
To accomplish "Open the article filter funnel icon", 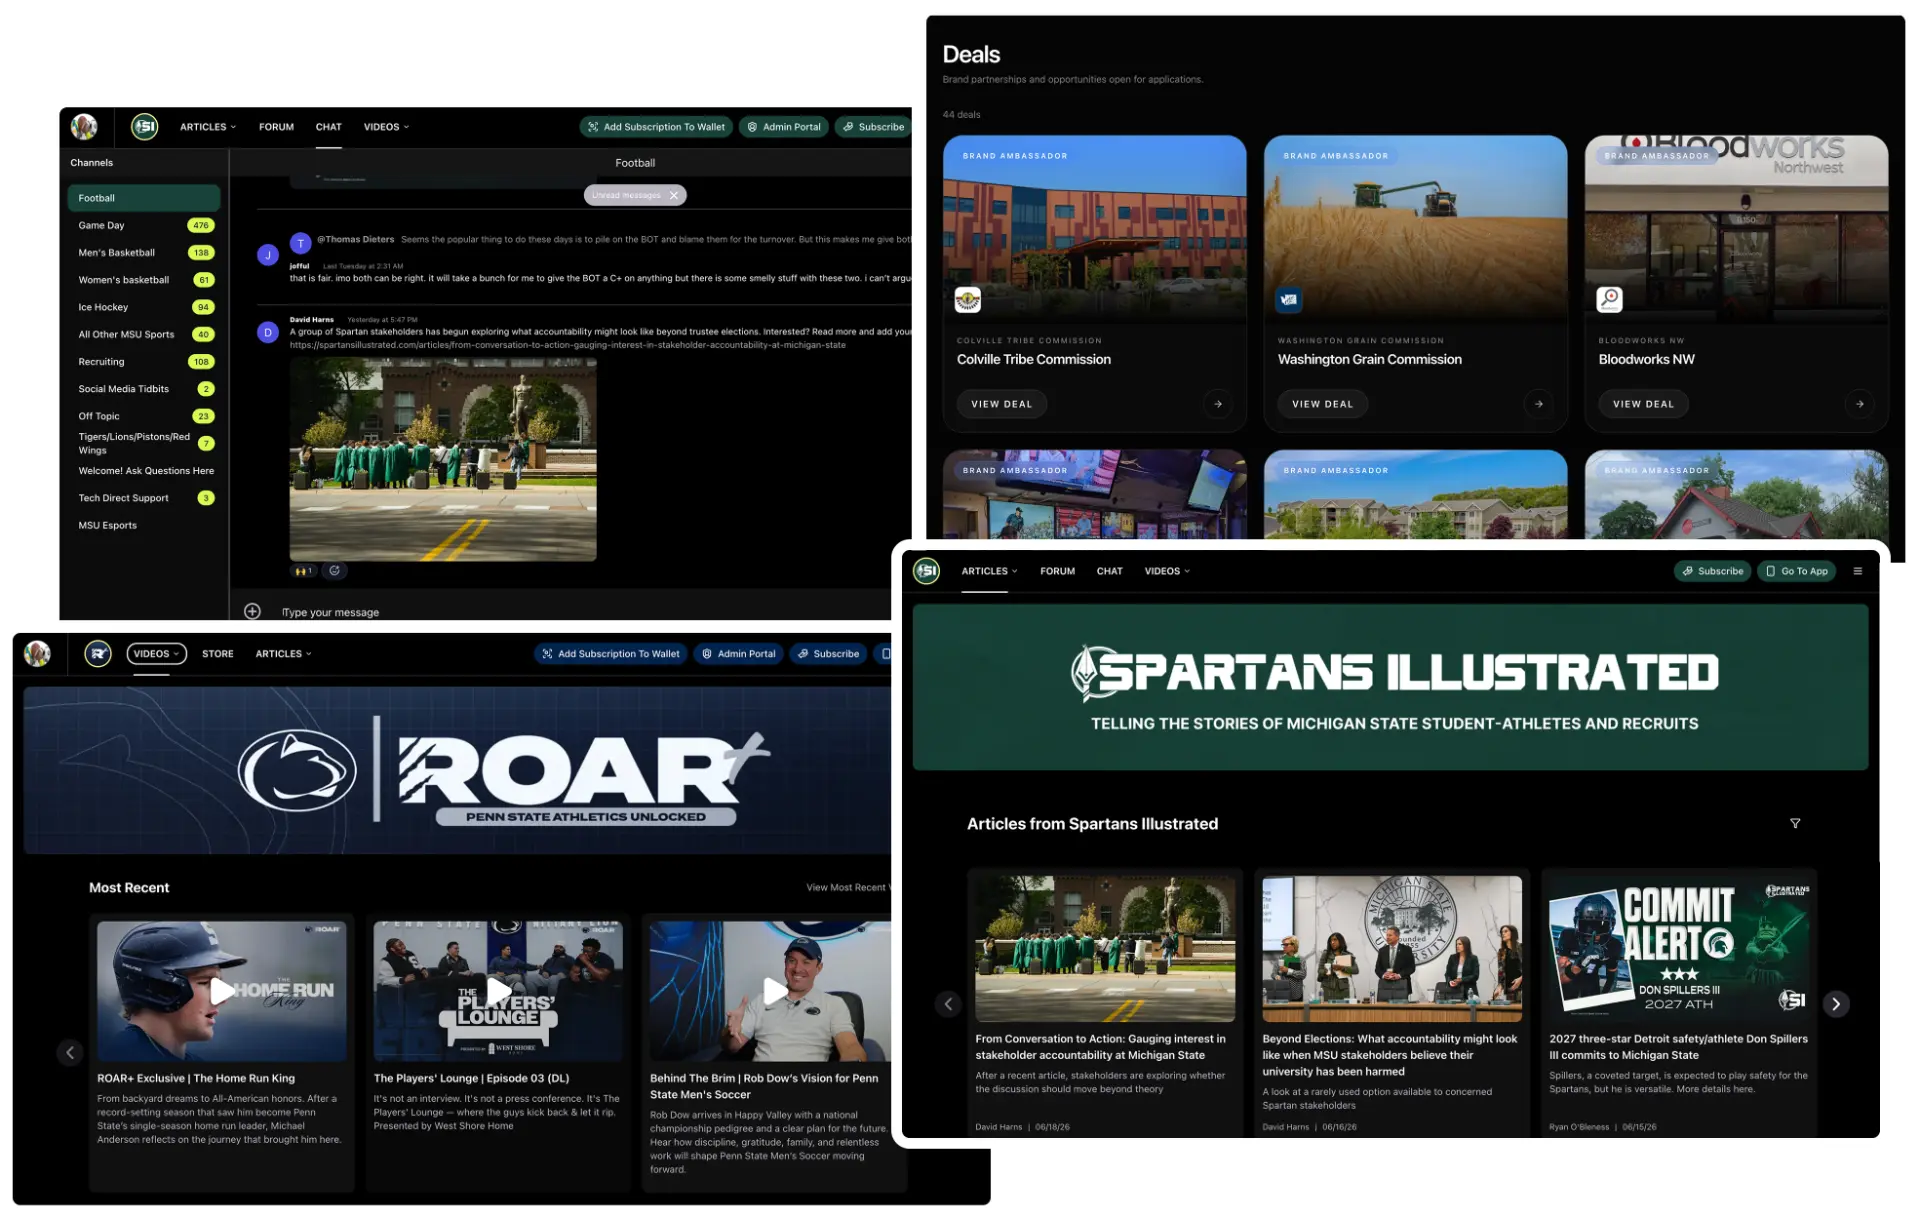I will (x=1795, y=823).
